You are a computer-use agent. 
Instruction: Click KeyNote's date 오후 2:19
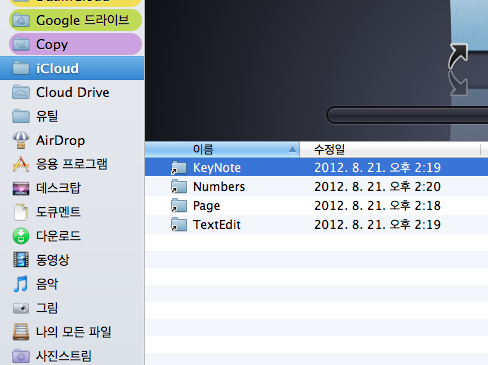click(x=415, y=168)
